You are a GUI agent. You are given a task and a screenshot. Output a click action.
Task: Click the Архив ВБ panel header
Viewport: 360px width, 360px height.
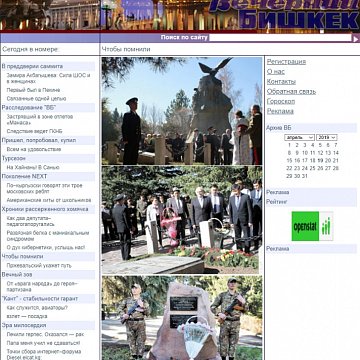click(311, 128)
